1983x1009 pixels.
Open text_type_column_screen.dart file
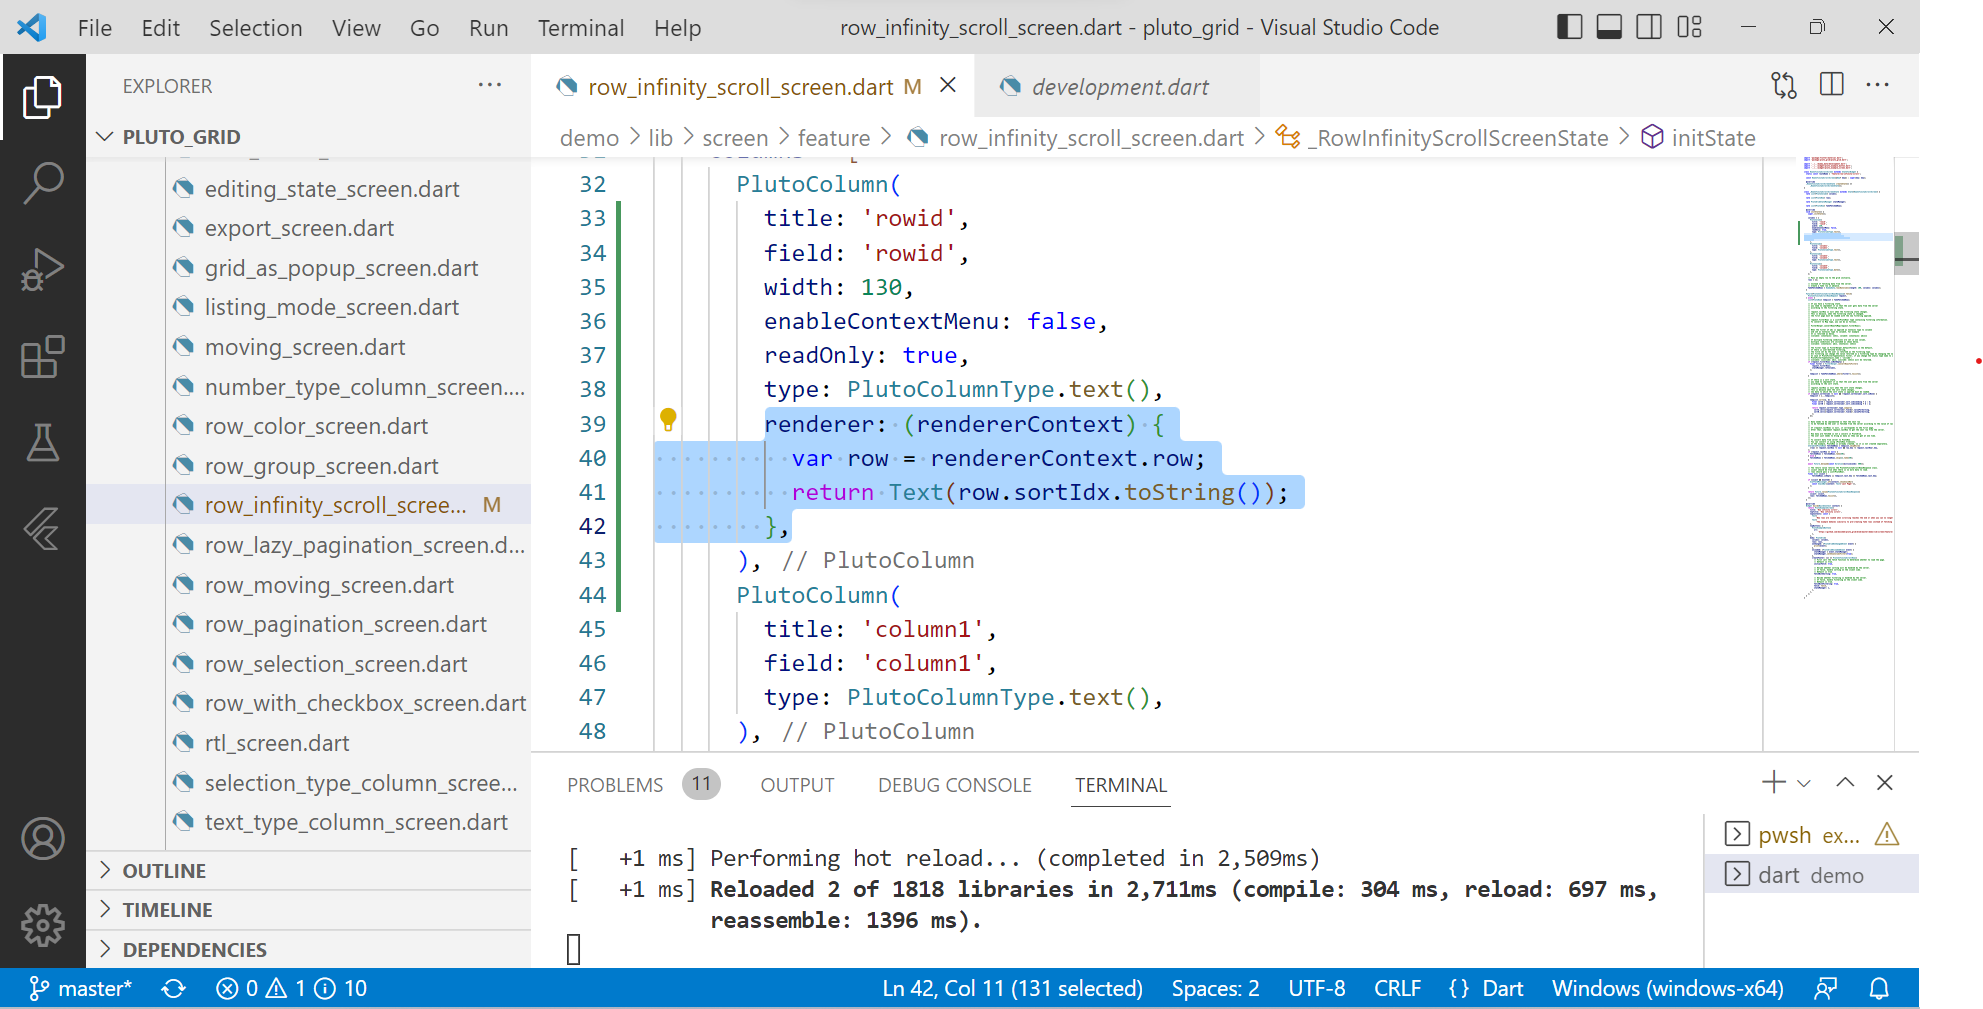pyautogui.click(x=356, y=822)
